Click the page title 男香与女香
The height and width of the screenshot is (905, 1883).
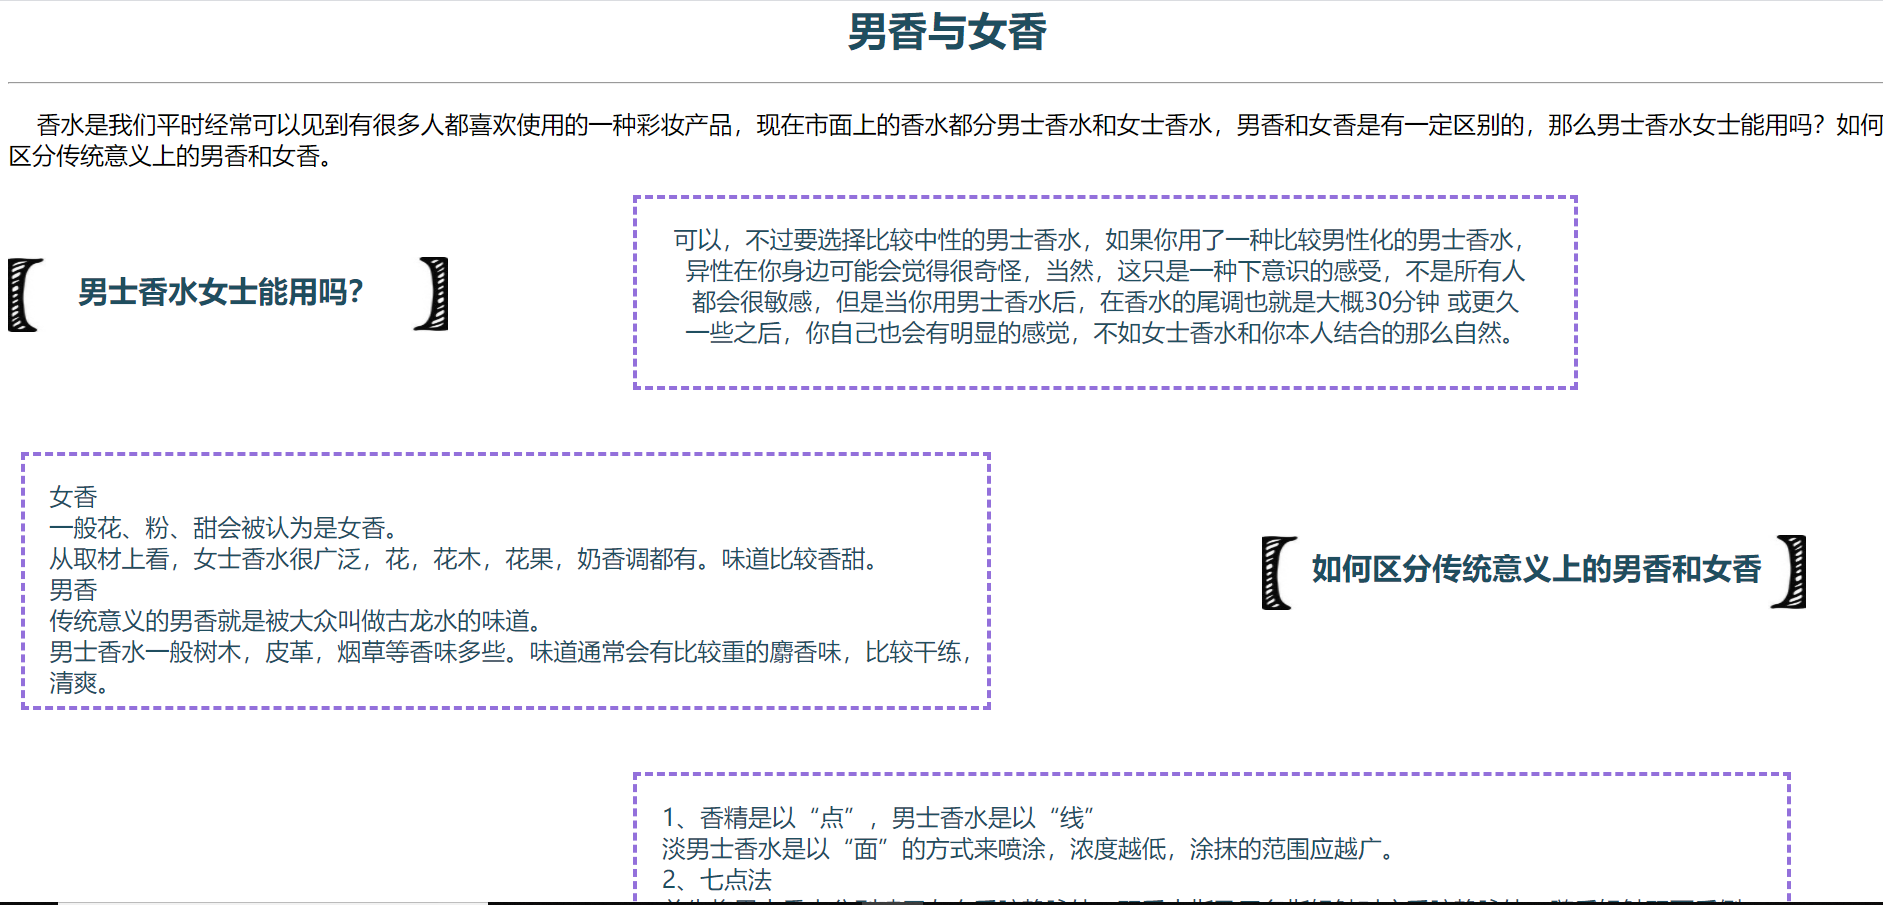[946, 32]
